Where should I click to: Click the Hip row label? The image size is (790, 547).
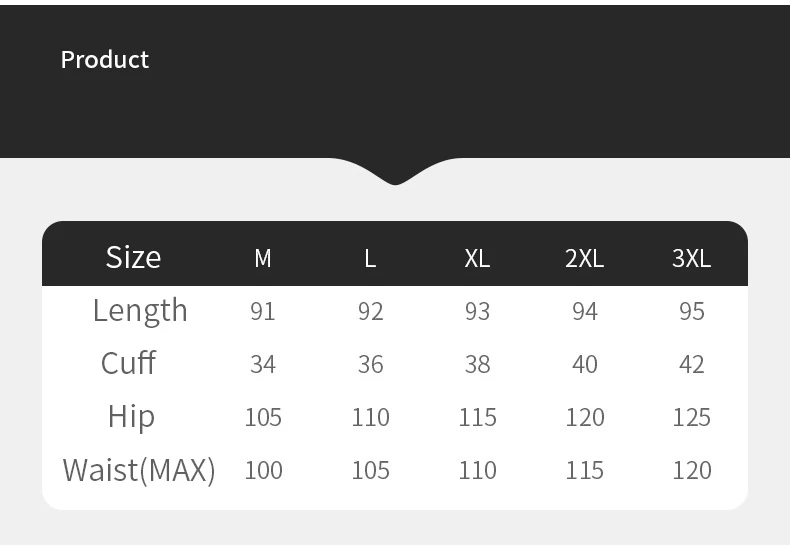[131, 416]
